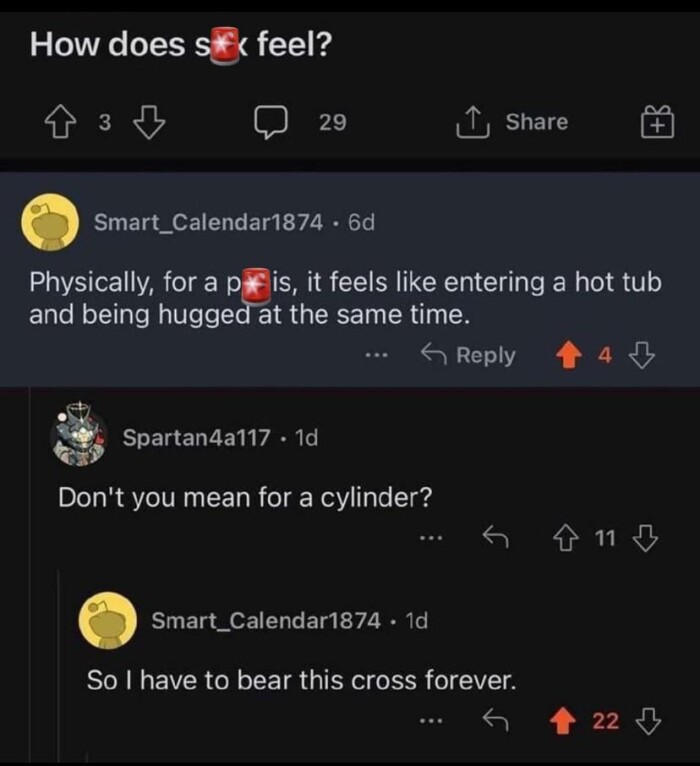Open more options on hot tub comment
The image size is (700, 766).
coord(378,356)
